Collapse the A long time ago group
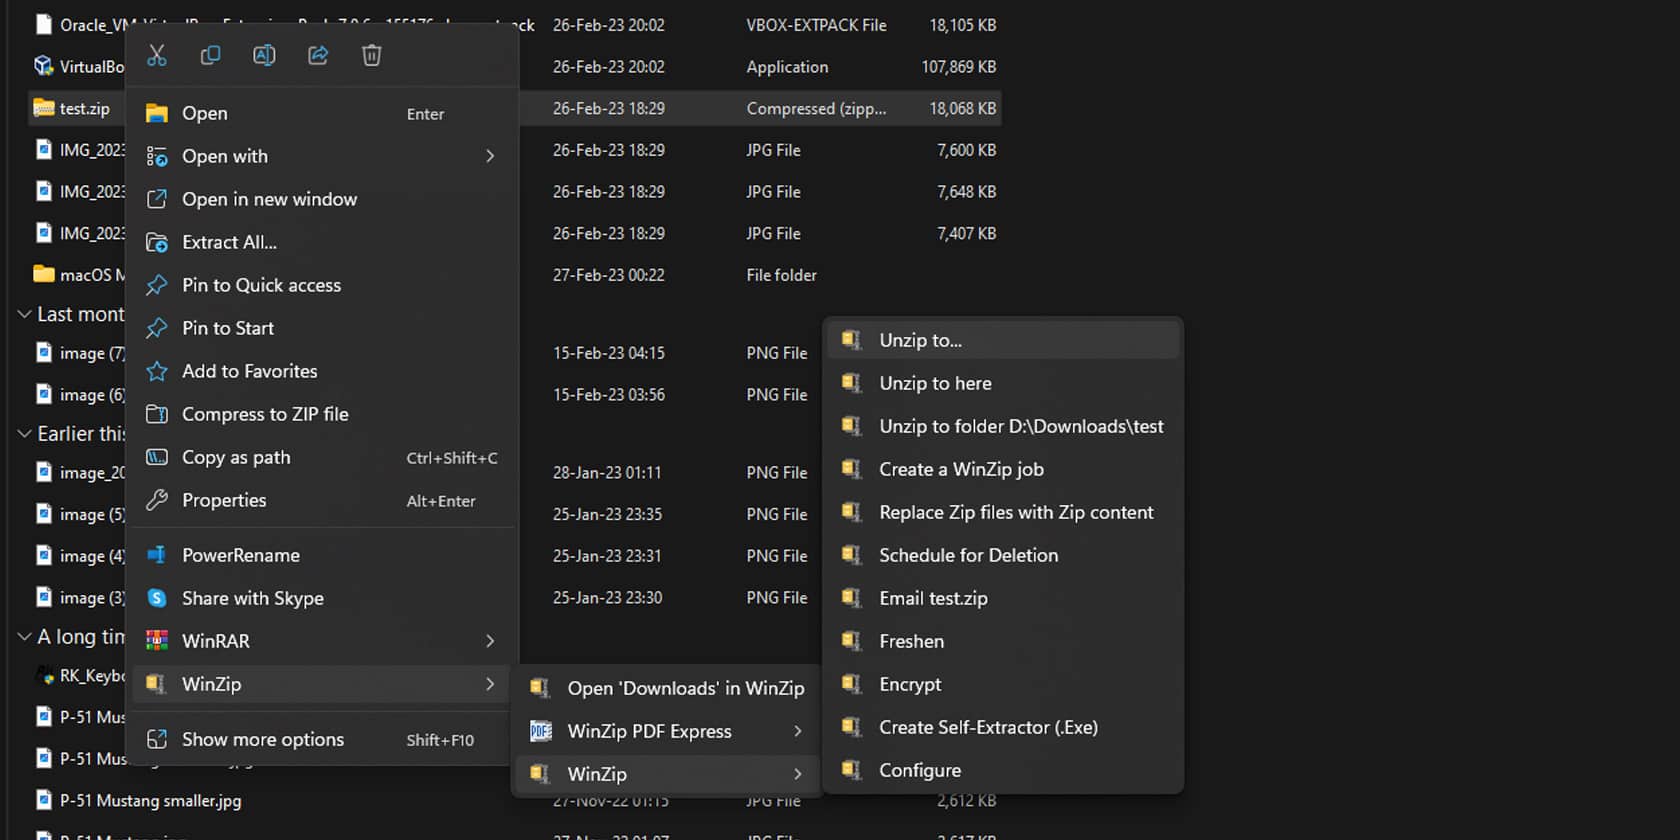The width and height of the screenshot is (1680, 840). [x=24, y=636]
